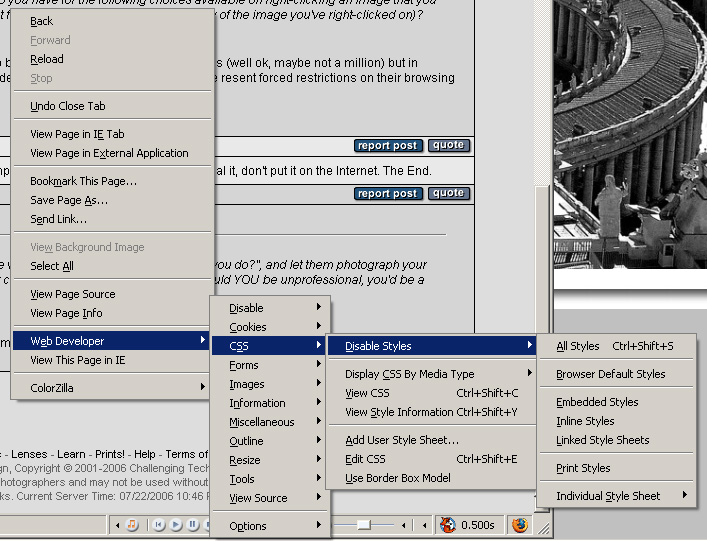Choose Edit CSS menu entry
Image resolution: width=707 pixels, height=541 pixels.
coord(432,459)
